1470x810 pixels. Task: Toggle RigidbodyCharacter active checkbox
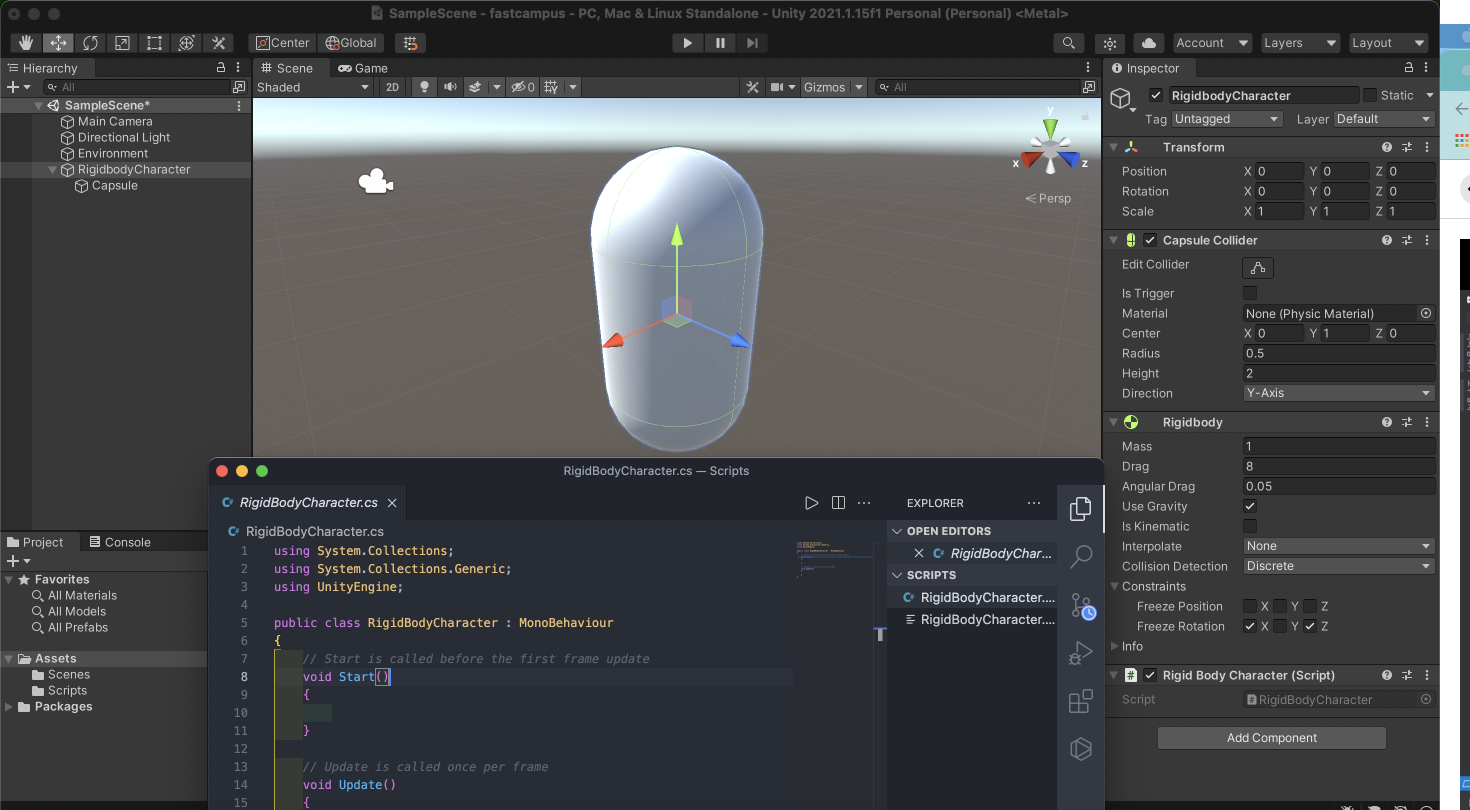coord(1156,95)
